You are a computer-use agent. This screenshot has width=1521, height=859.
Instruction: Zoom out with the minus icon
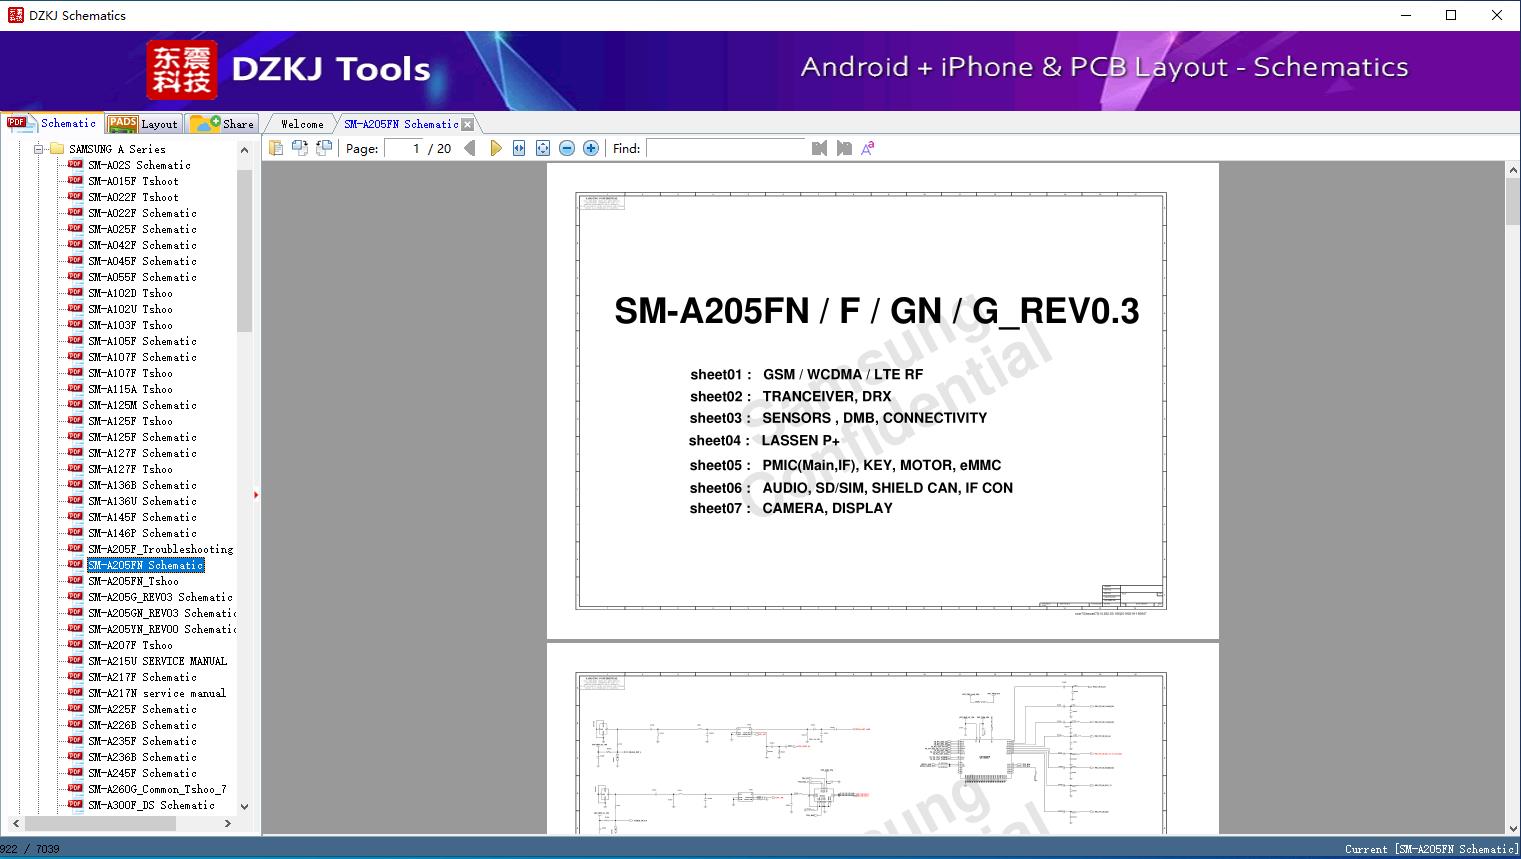click(567, 148)
